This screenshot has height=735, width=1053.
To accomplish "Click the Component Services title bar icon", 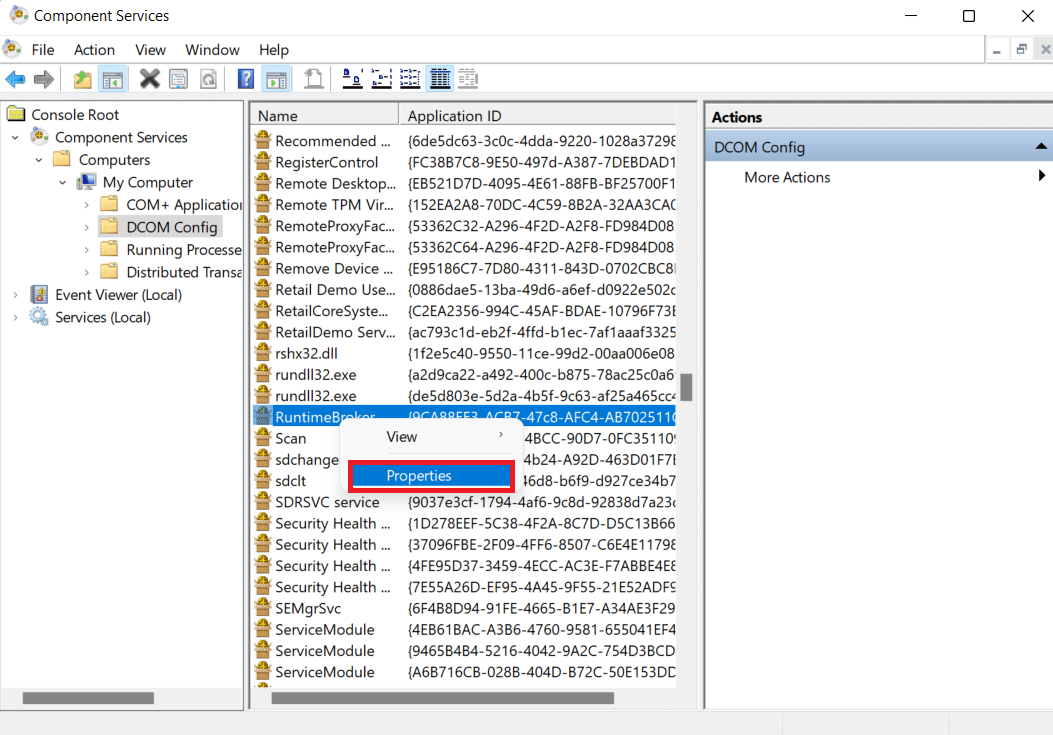I will (19, 15).
